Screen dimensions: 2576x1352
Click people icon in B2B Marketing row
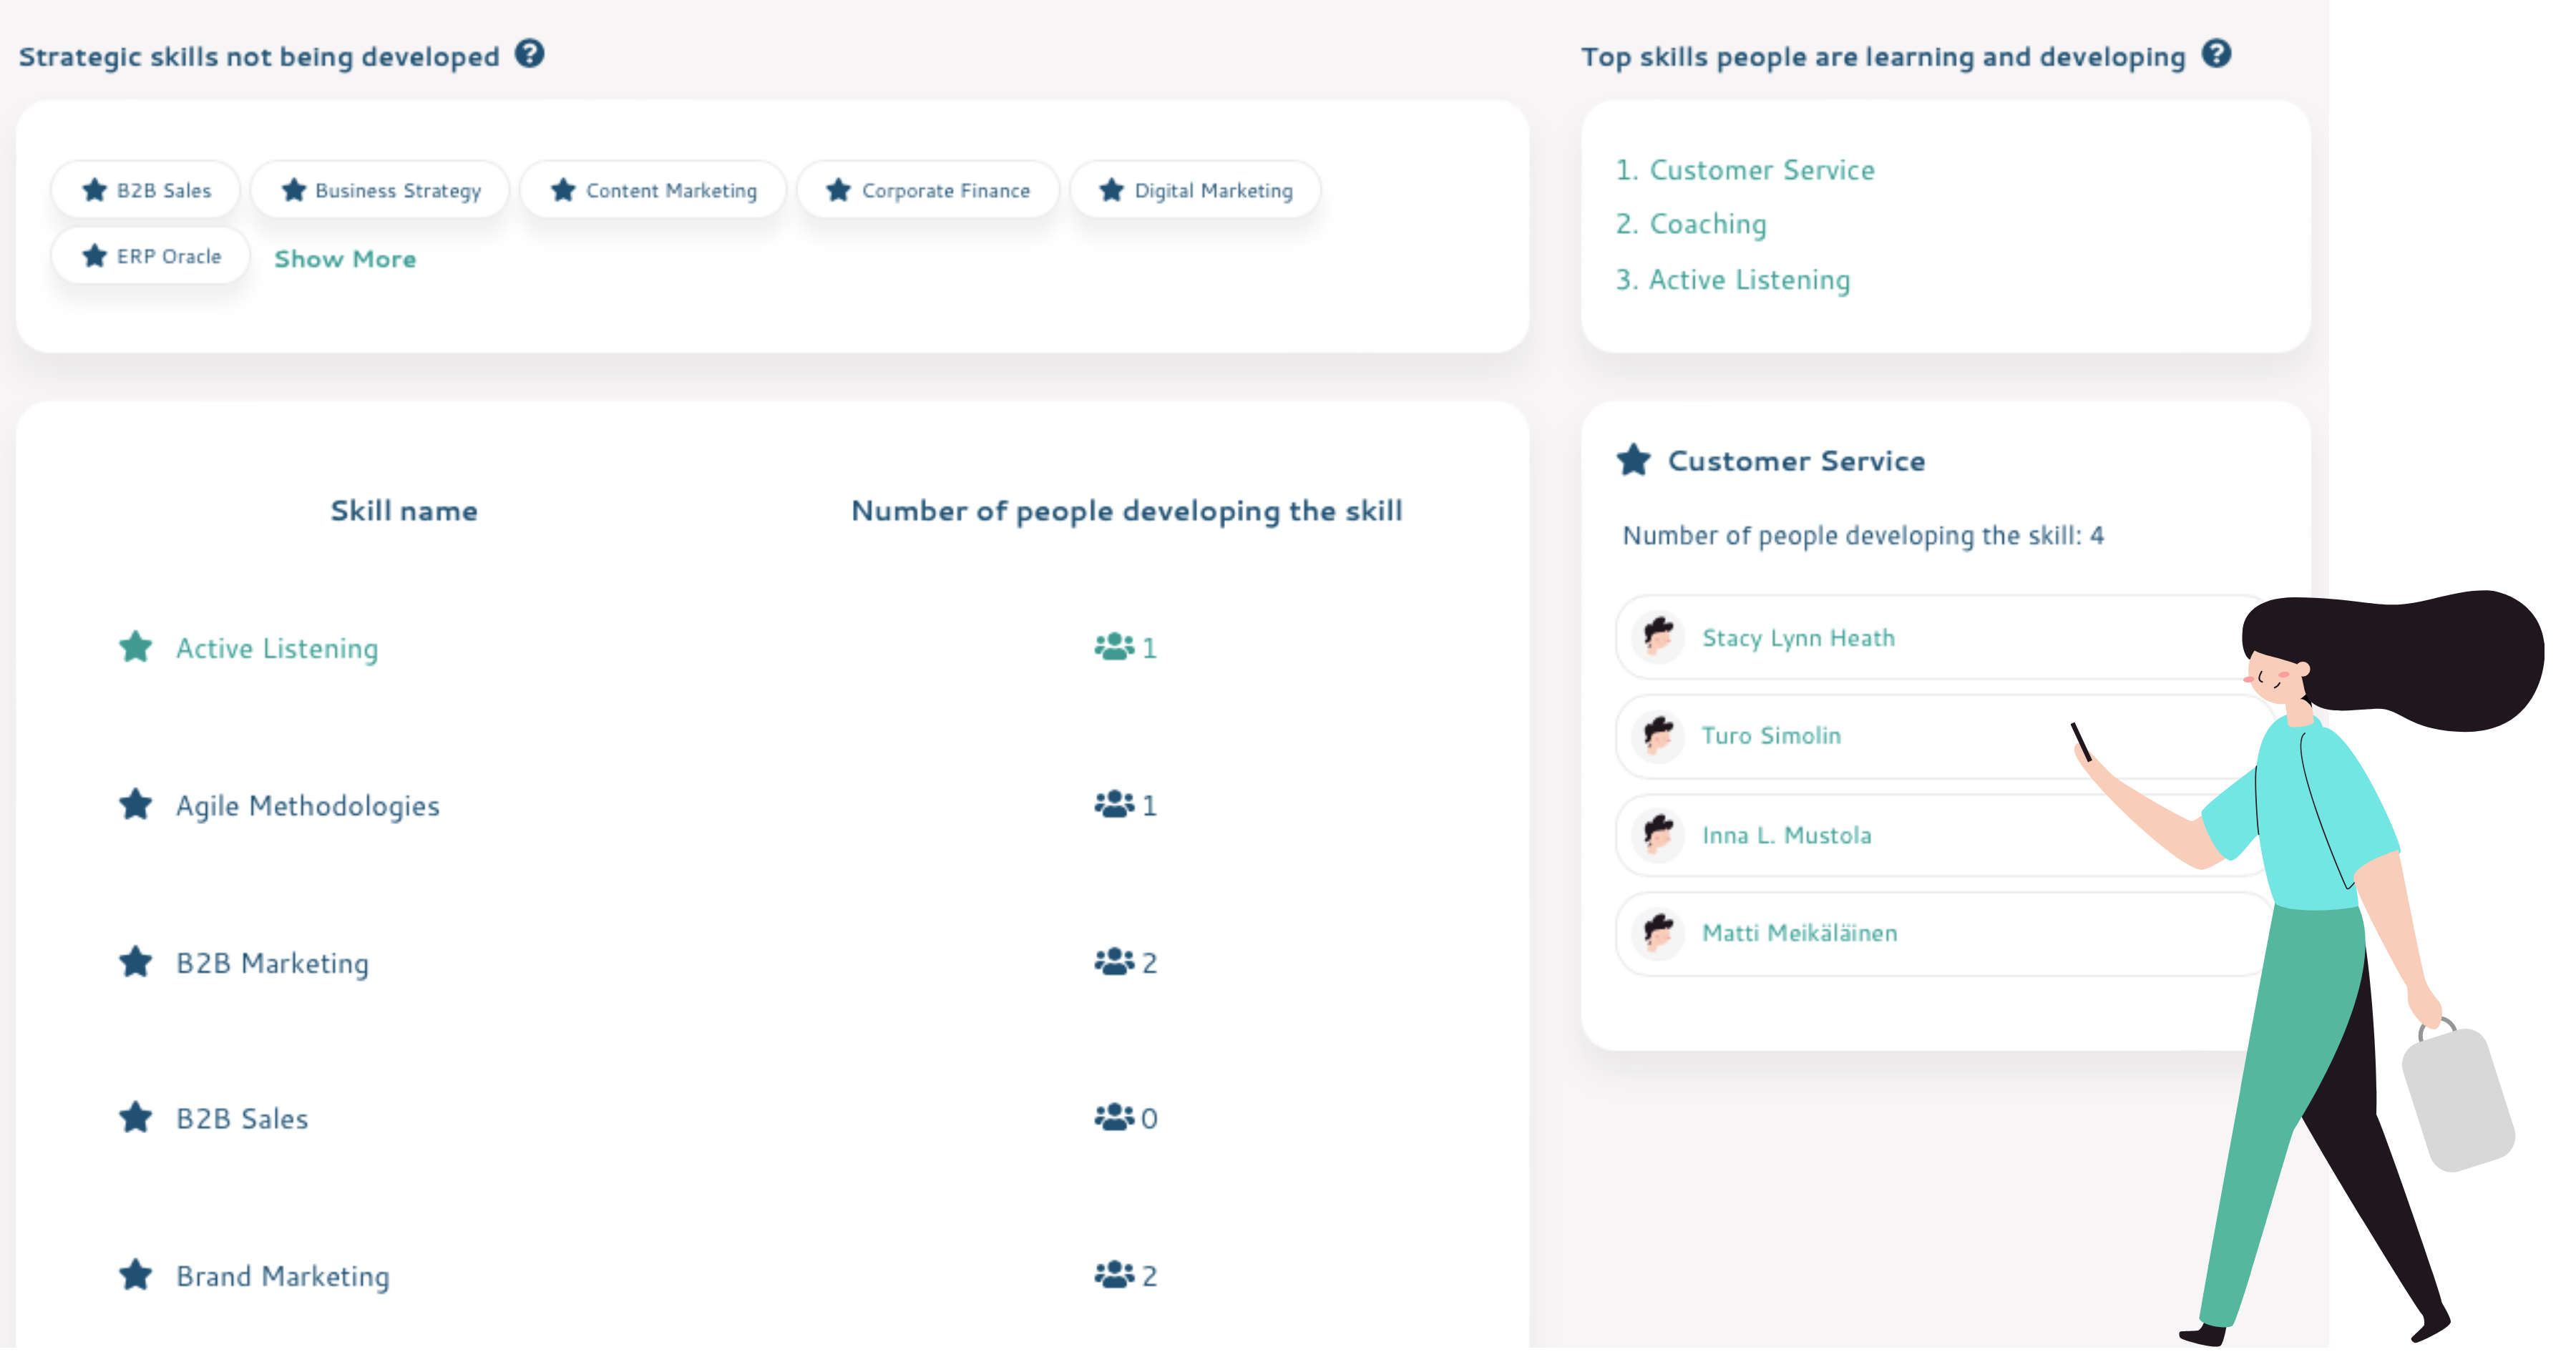(1113, 962)
